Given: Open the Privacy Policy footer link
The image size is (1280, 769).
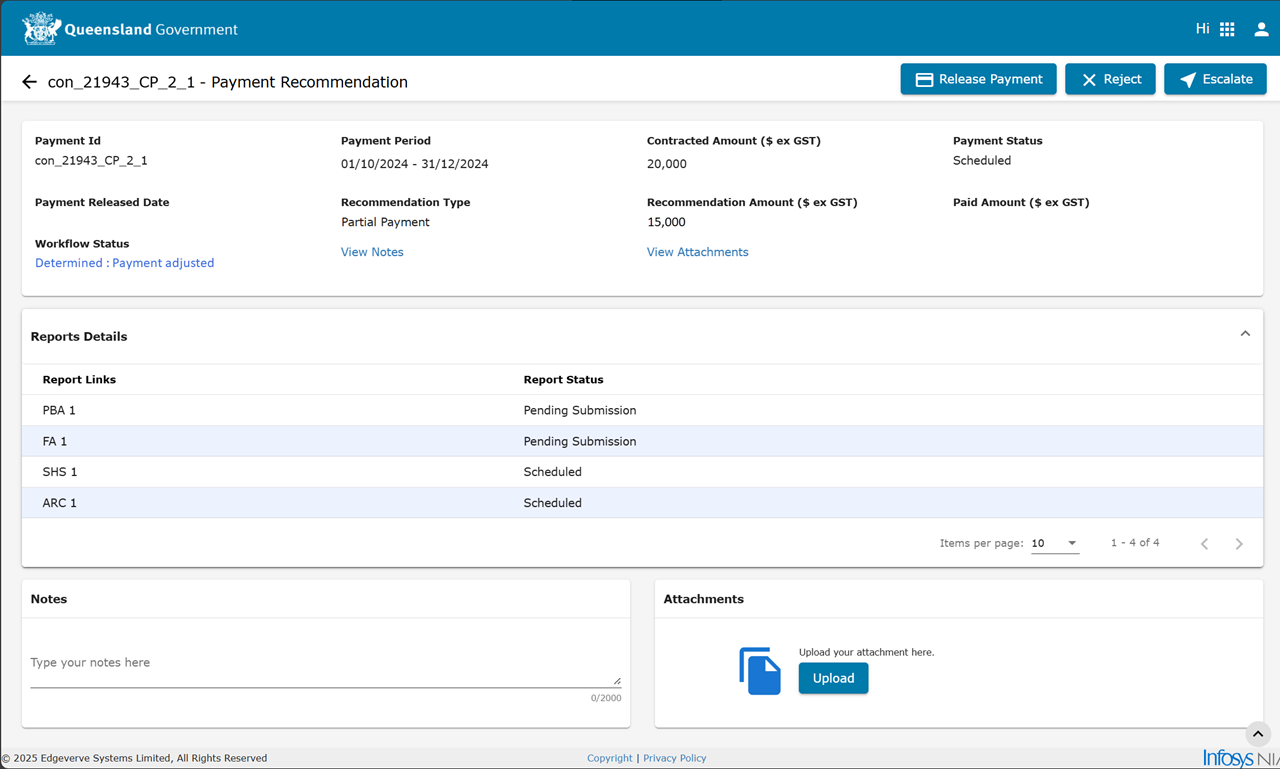Looking at the screenshot, I should click(674, 758).
